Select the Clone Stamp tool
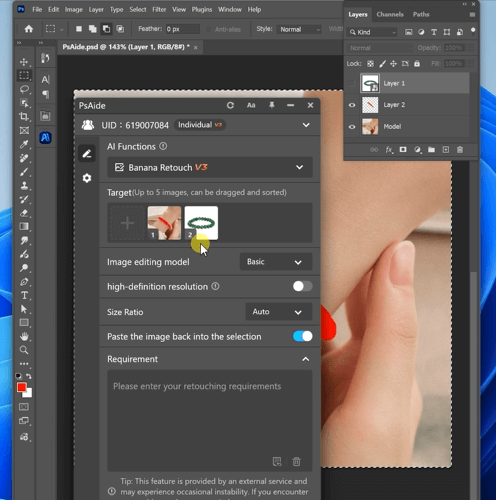Viewport: 496px width, 500px height. (24, 185)
